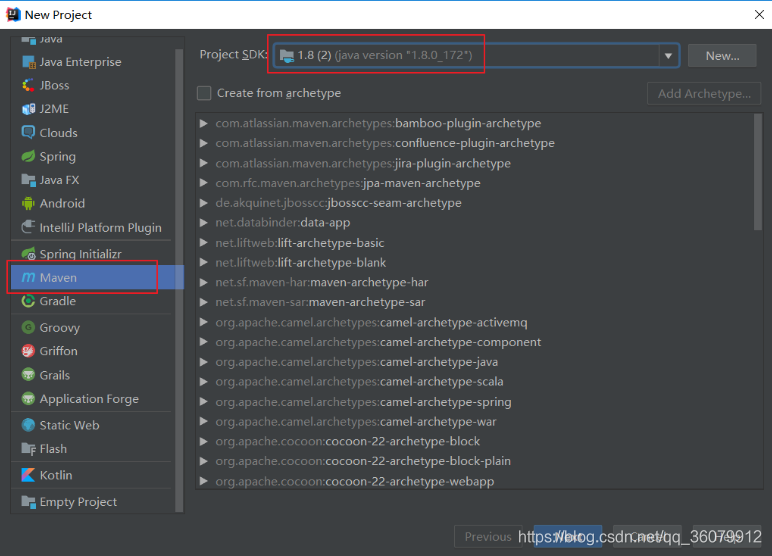
Task: Expand lift-archetype-basic entry
Action: point(203,243)
